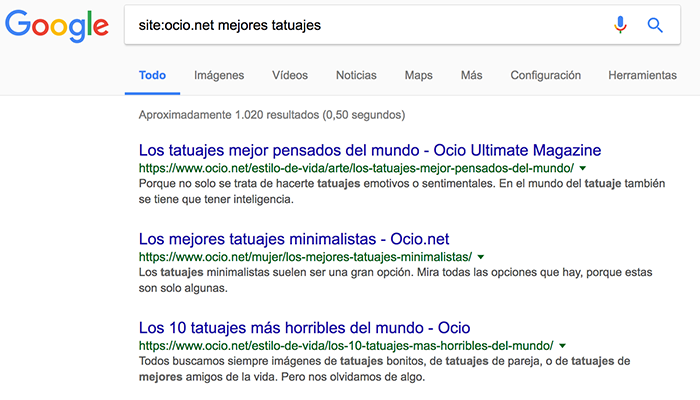Image resolution: width=700 pixels, height=400 pixels.
Task: Click the blue magnifying glass search icon
Action: pos(655,25)
